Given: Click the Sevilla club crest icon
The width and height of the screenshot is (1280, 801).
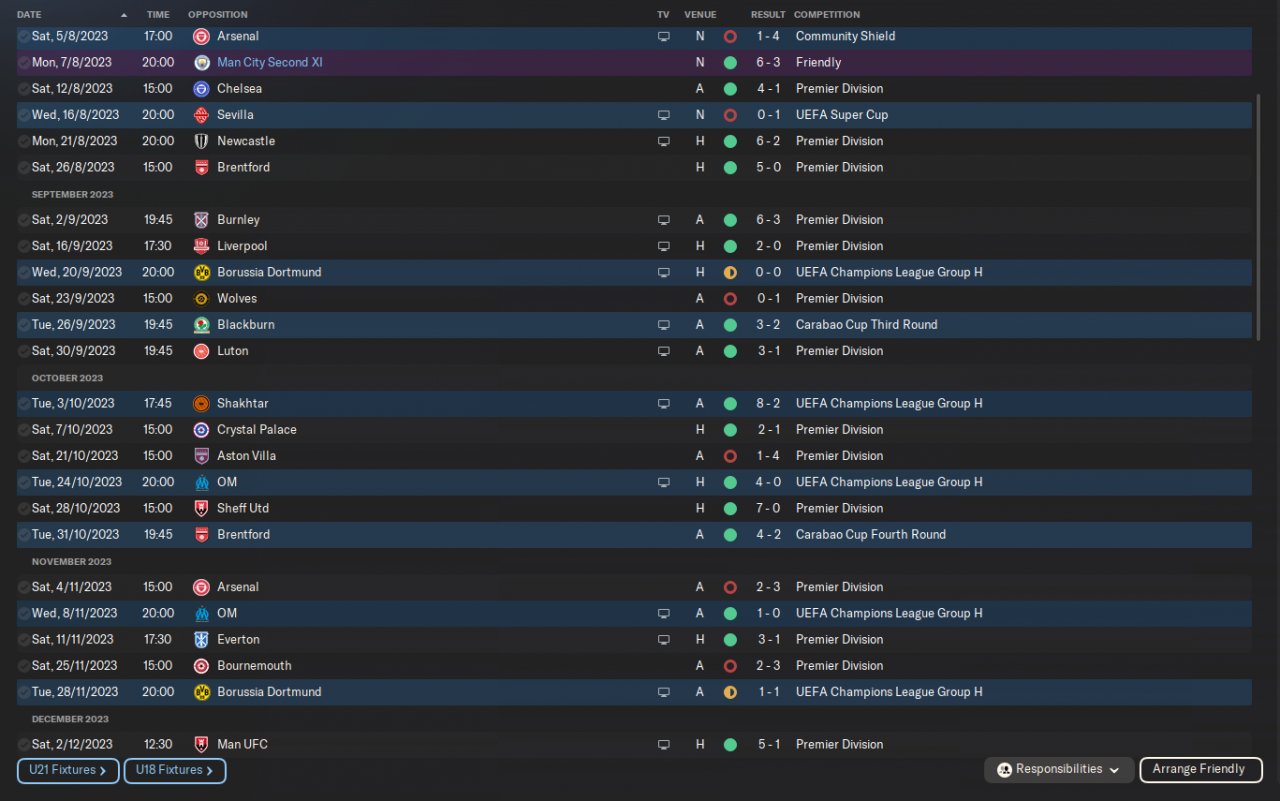Looking at the screenshot, I should pyautogui.click(x=201, y=115).
